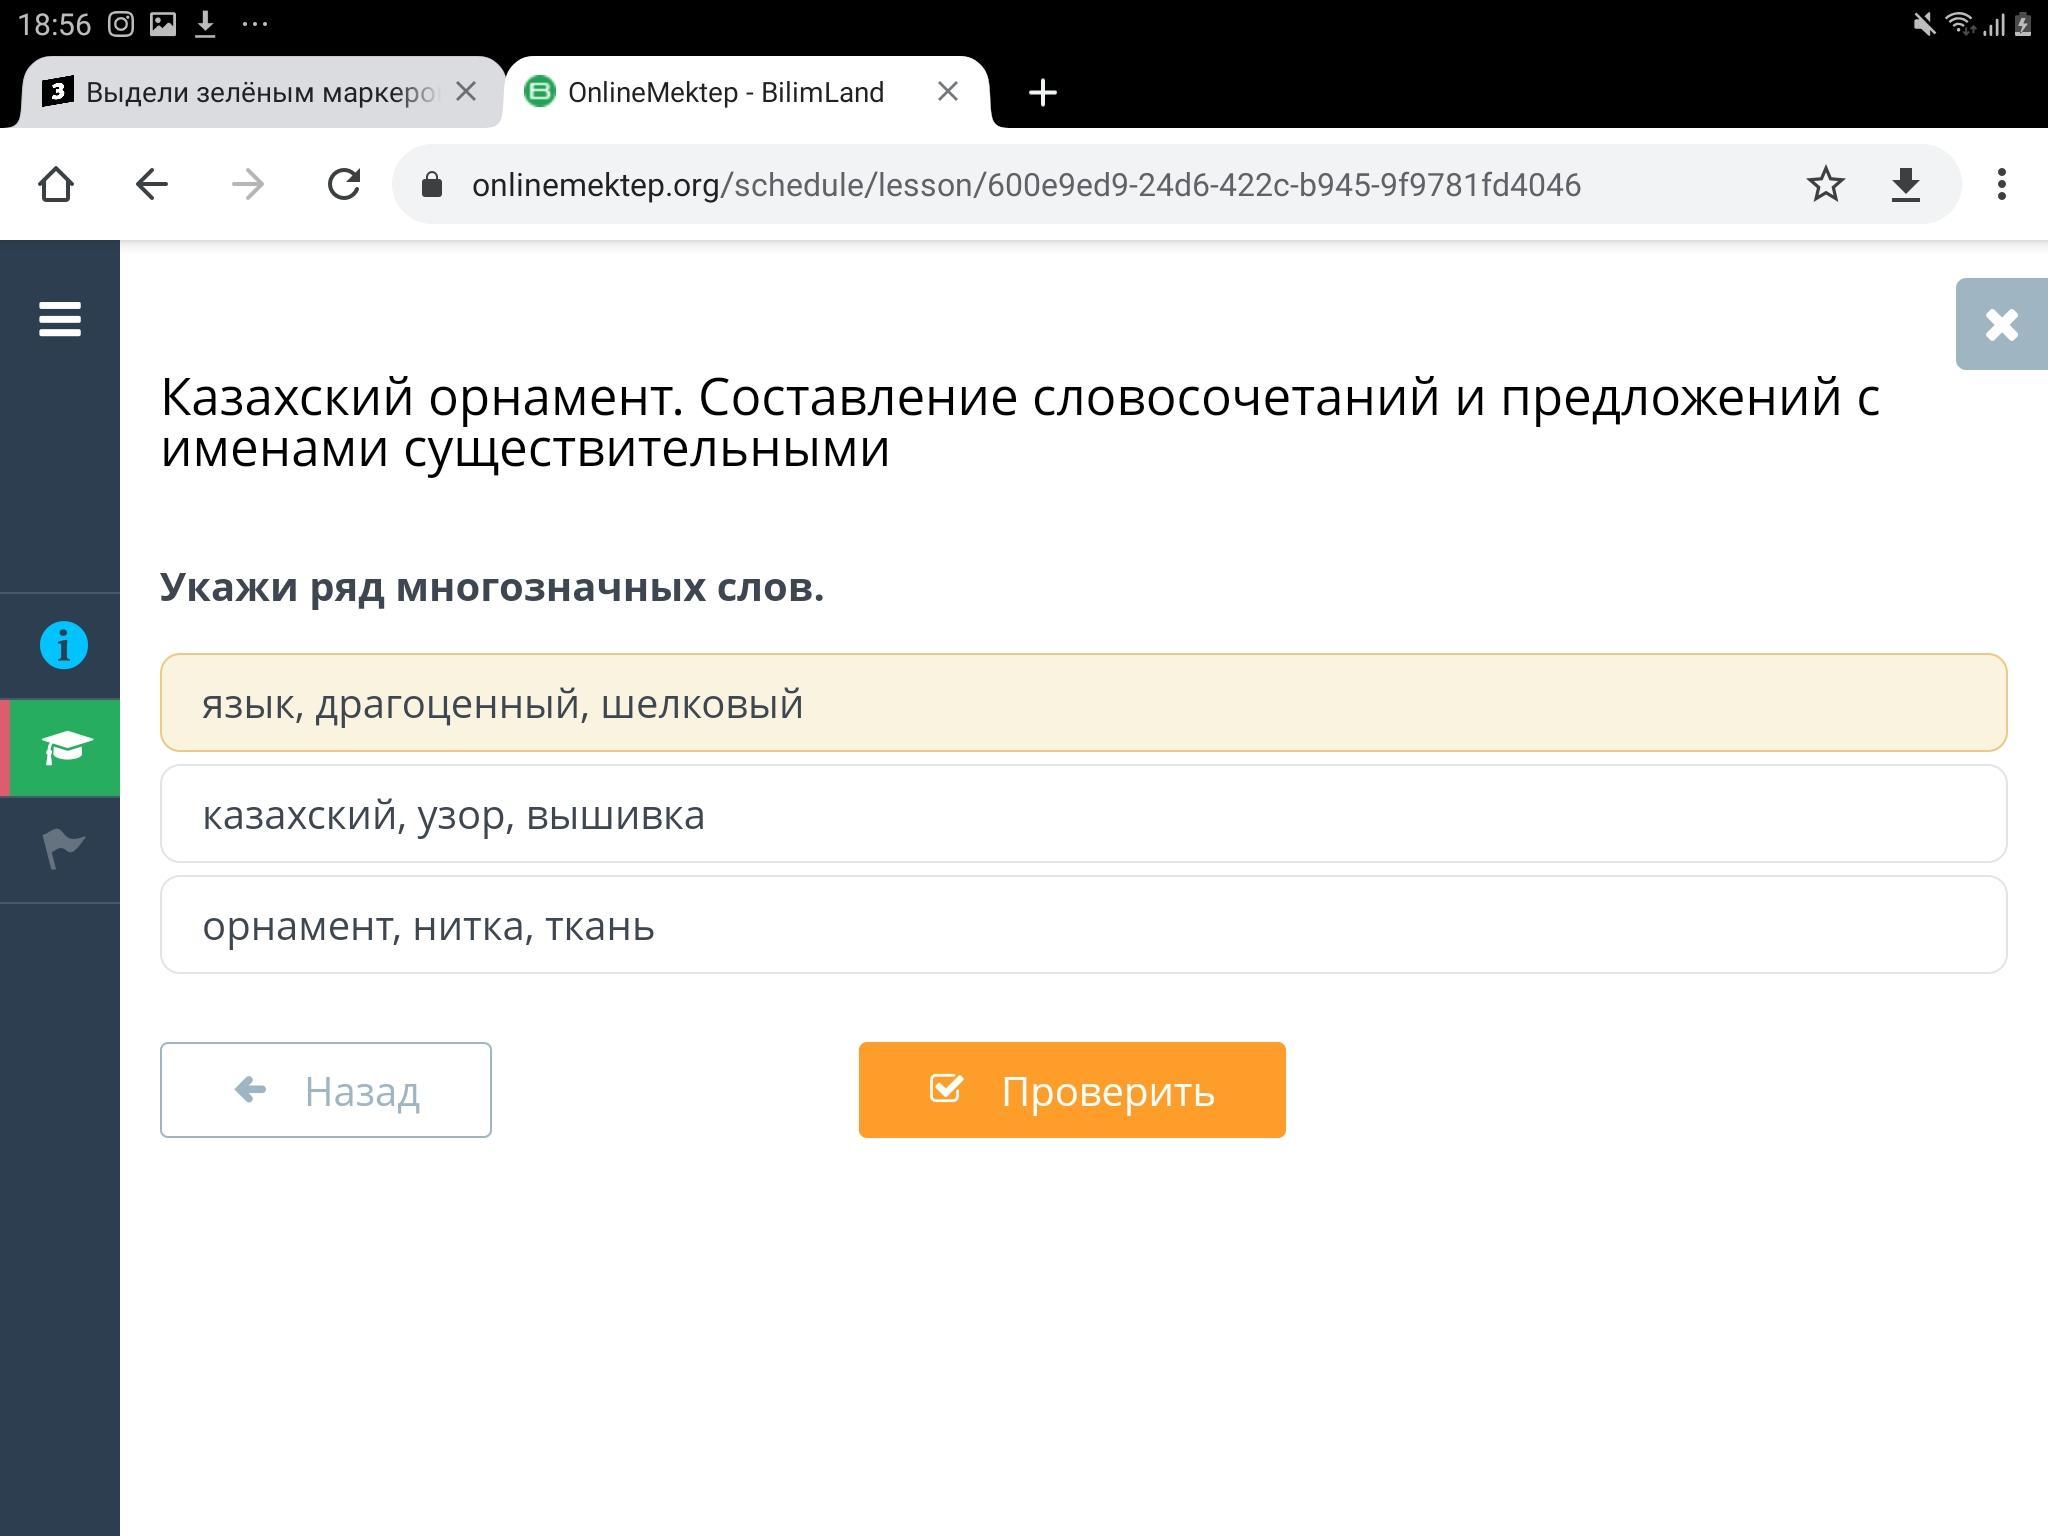Select the graduation cap lesson icon
Image resolution: width=2048 pixels, height=1536 pixels.
(63, 748)
